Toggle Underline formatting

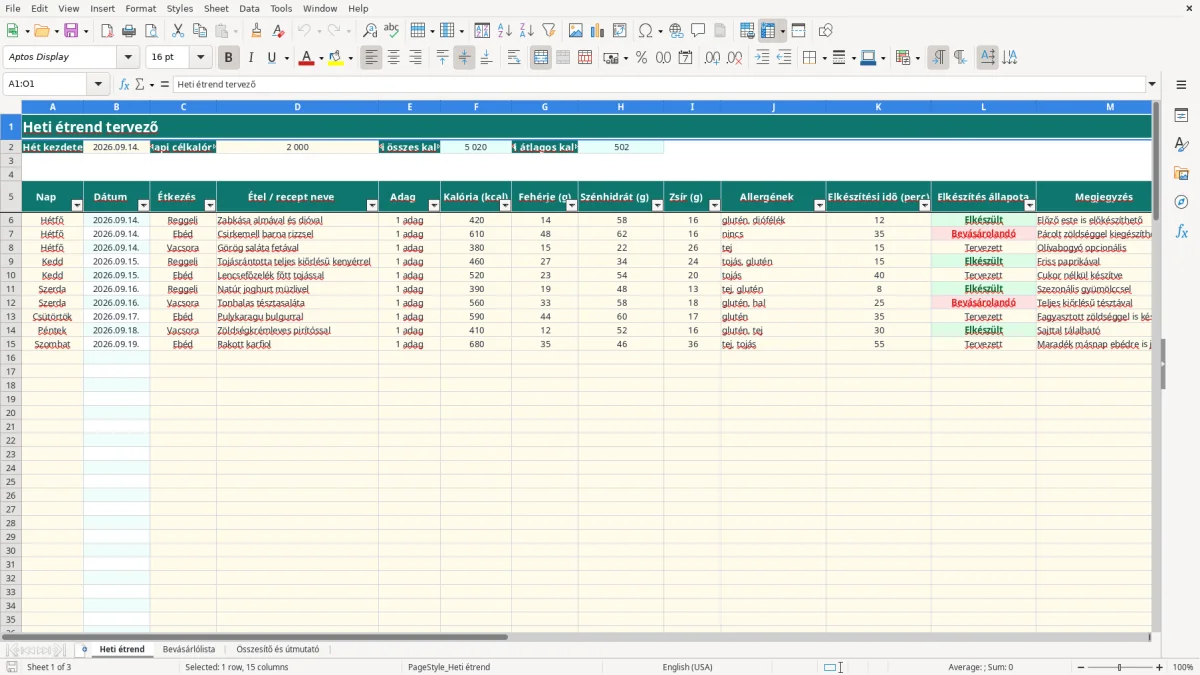(x=271, y=58)
